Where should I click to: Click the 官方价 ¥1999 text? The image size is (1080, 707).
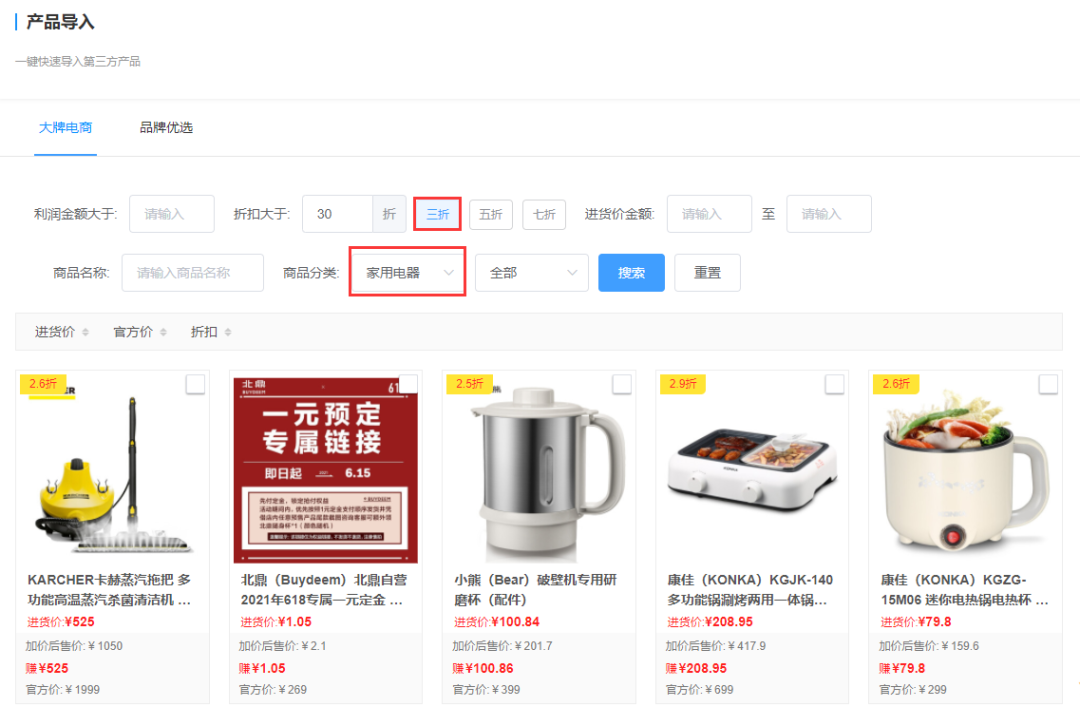click(x=63, y=690)
